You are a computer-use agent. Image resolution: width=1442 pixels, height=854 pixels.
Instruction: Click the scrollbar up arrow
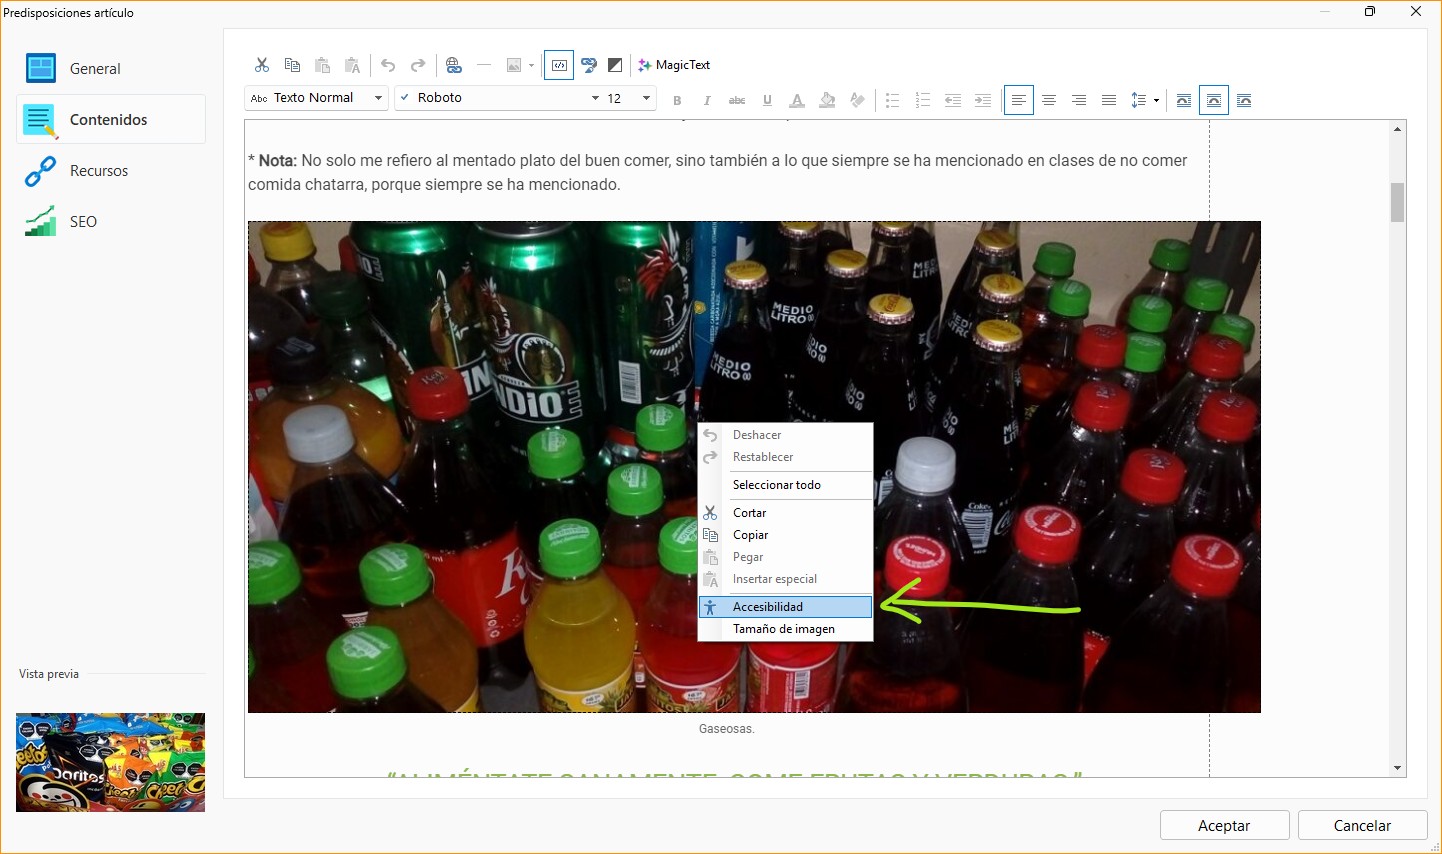pyautogui.click(x=1397, y=129)
